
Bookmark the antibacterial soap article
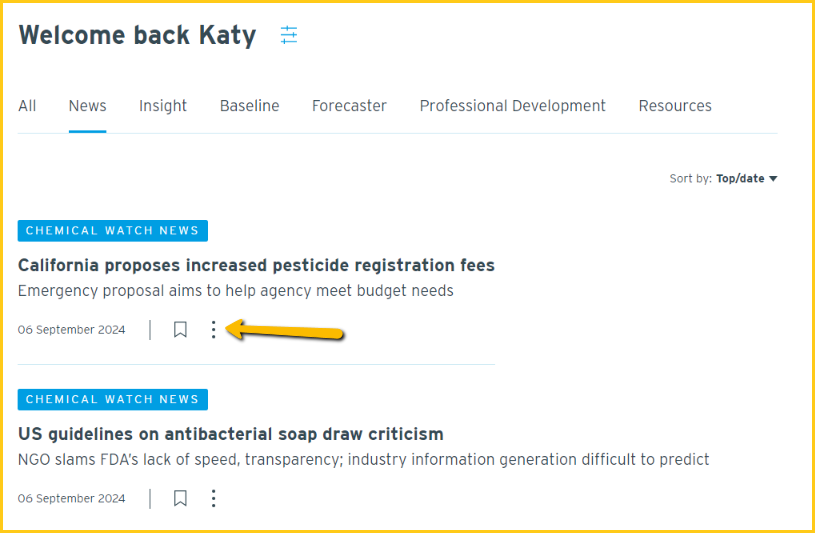pos(180,498)
